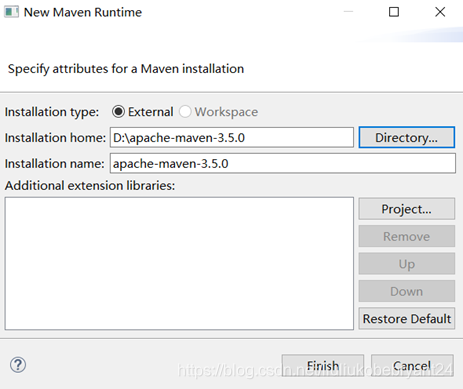Click Finish to create Maven runtime
Screen dimensions: 463x389
coord(323,366)
